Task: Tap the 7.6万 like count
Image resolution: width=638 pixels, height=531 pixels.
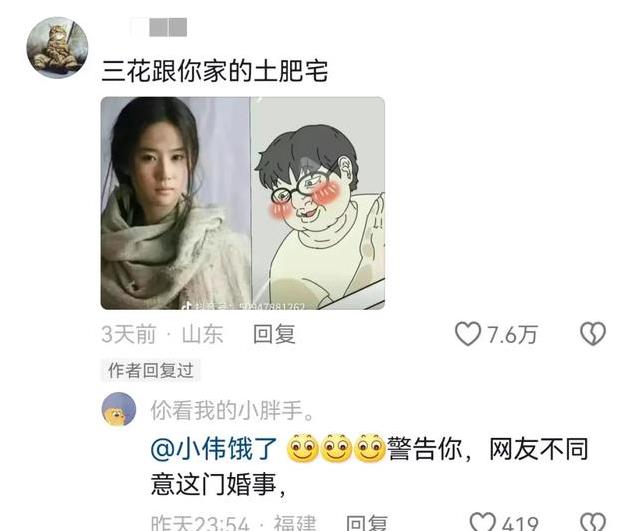Action: pyautogui.click(x=512, y=335)
